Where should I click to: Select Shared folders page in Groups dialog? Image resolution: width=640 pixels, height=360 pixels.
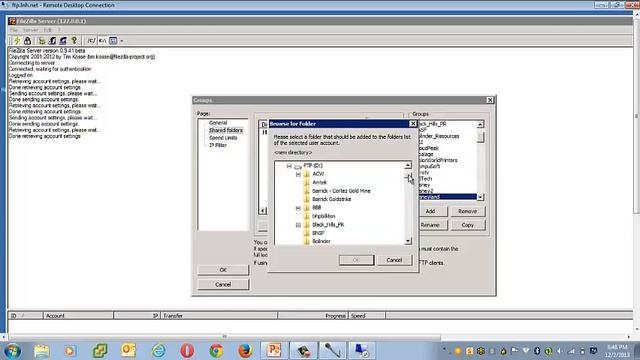[226, 130]
